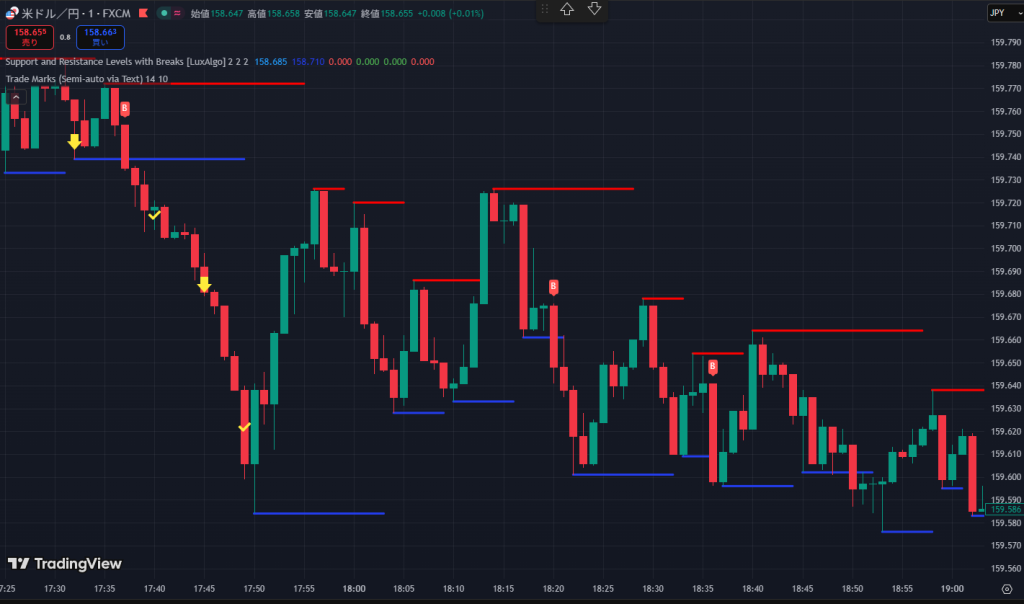Click the current price label 159.586

(1004, 509)
